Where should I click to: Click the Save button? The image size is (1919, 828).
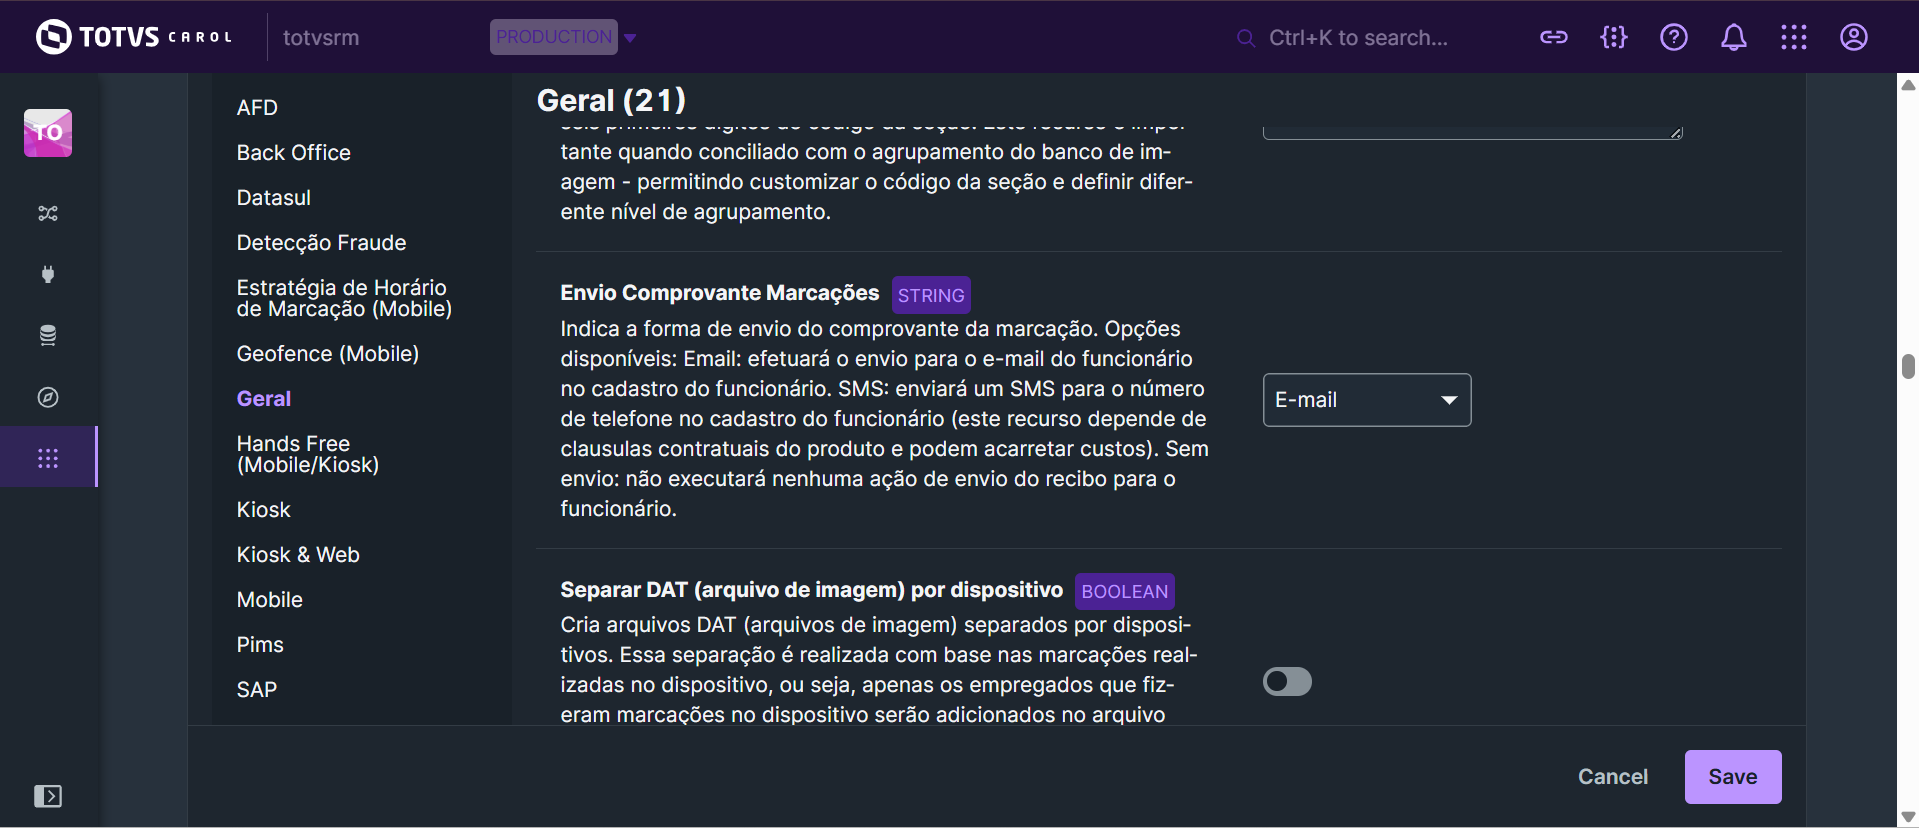1732,777
